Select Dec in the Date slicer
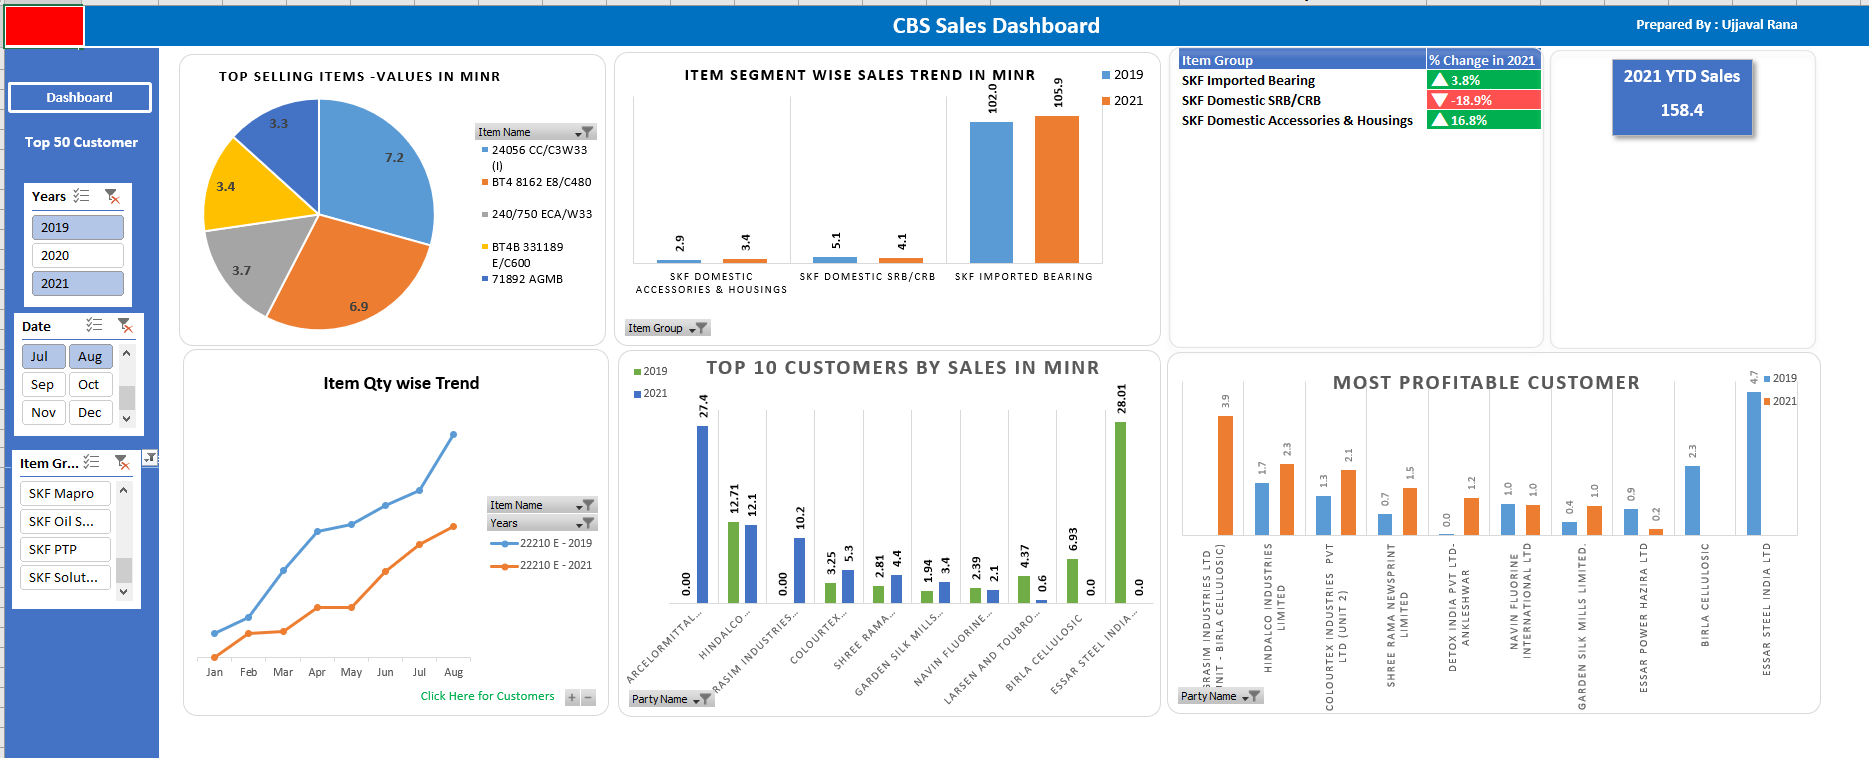 (90, 412)
